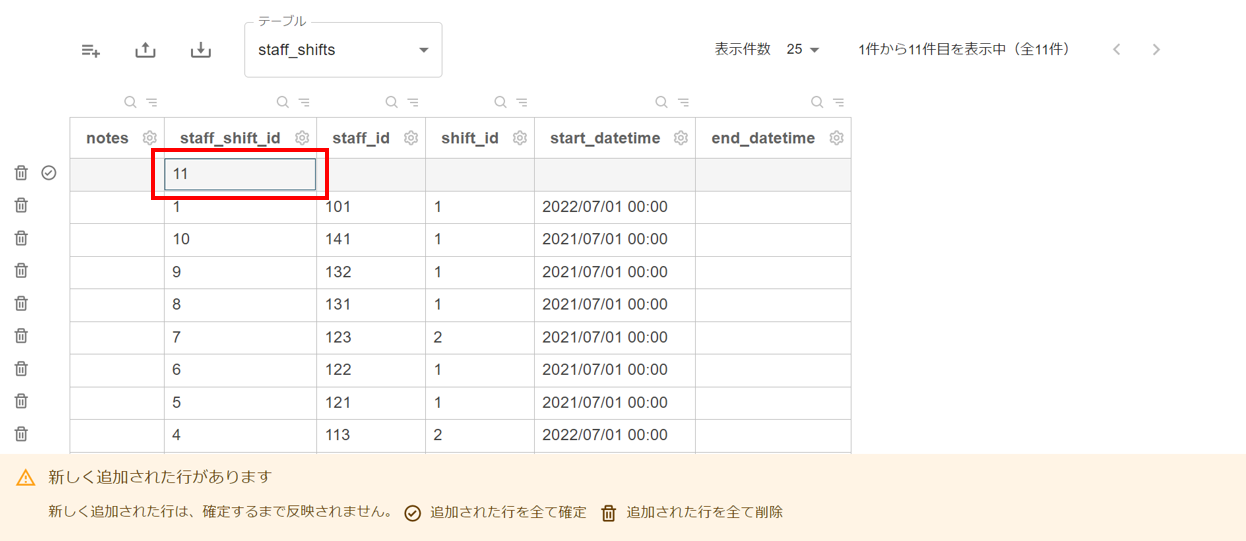Click empty staff_id cell in new row

(x=371, y=174)
